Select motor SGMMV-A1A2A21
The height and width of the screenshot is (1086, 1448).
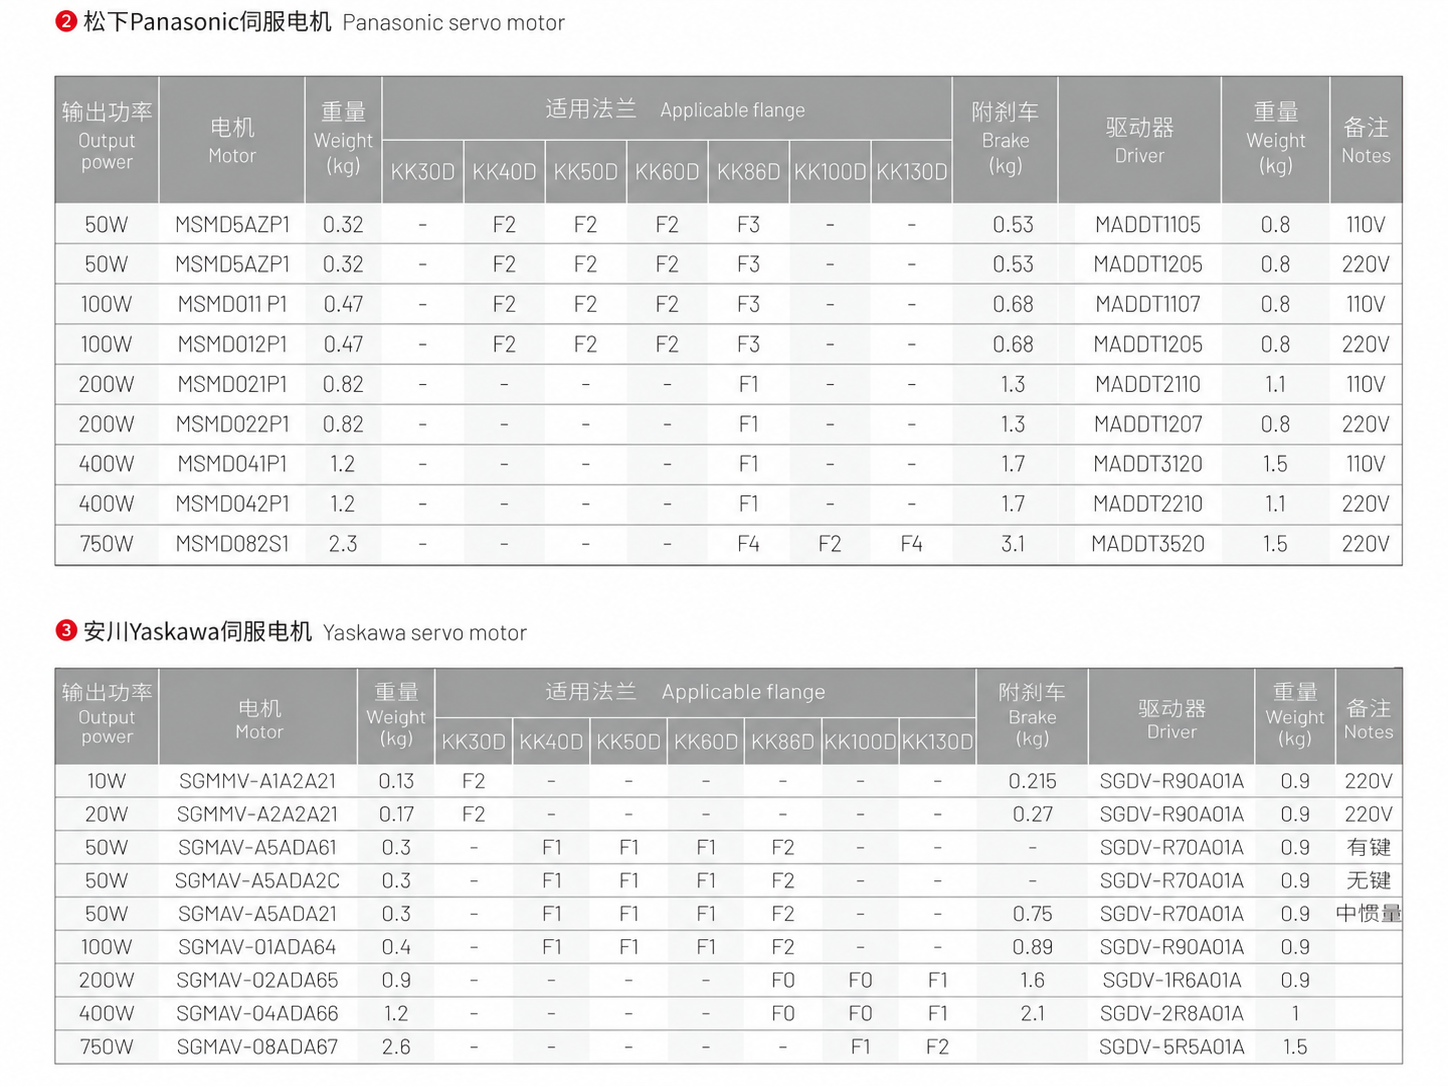(258, 781)
